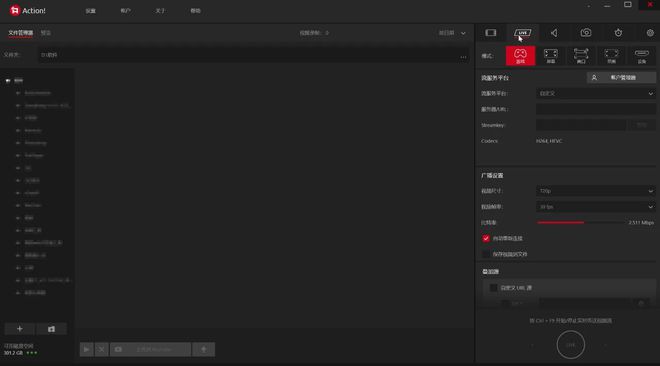Screen dimensions: 660x366
Task: Enable the save video to file checkbox
Action: [x=486, y=254]
